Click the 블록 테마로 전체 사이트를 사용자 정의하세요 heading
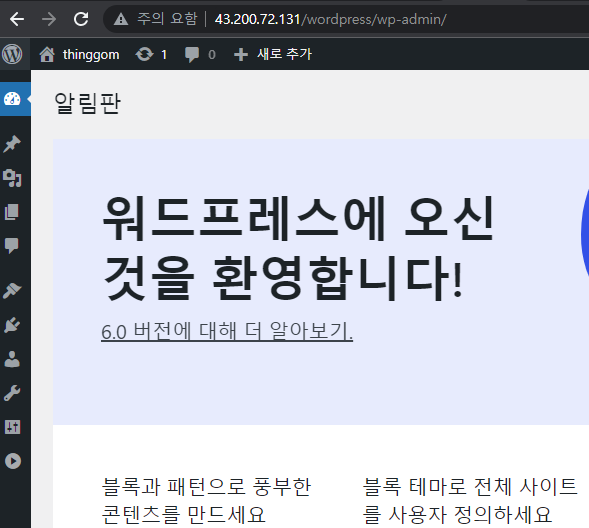 pyautogui.click(x=470, y=500)
